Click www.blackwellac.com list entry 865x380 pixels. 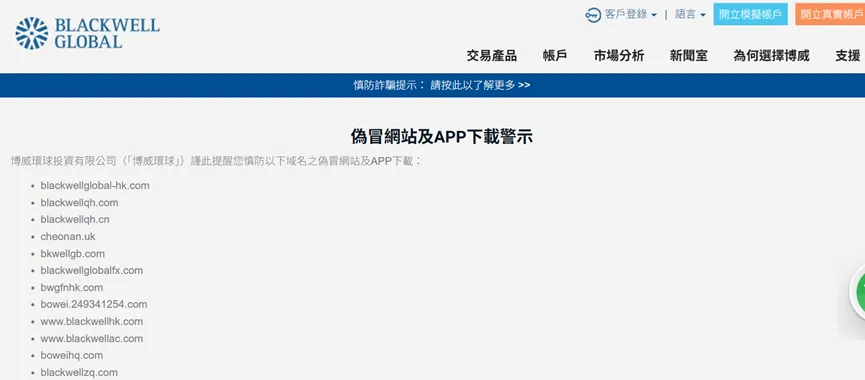(92, 339)
